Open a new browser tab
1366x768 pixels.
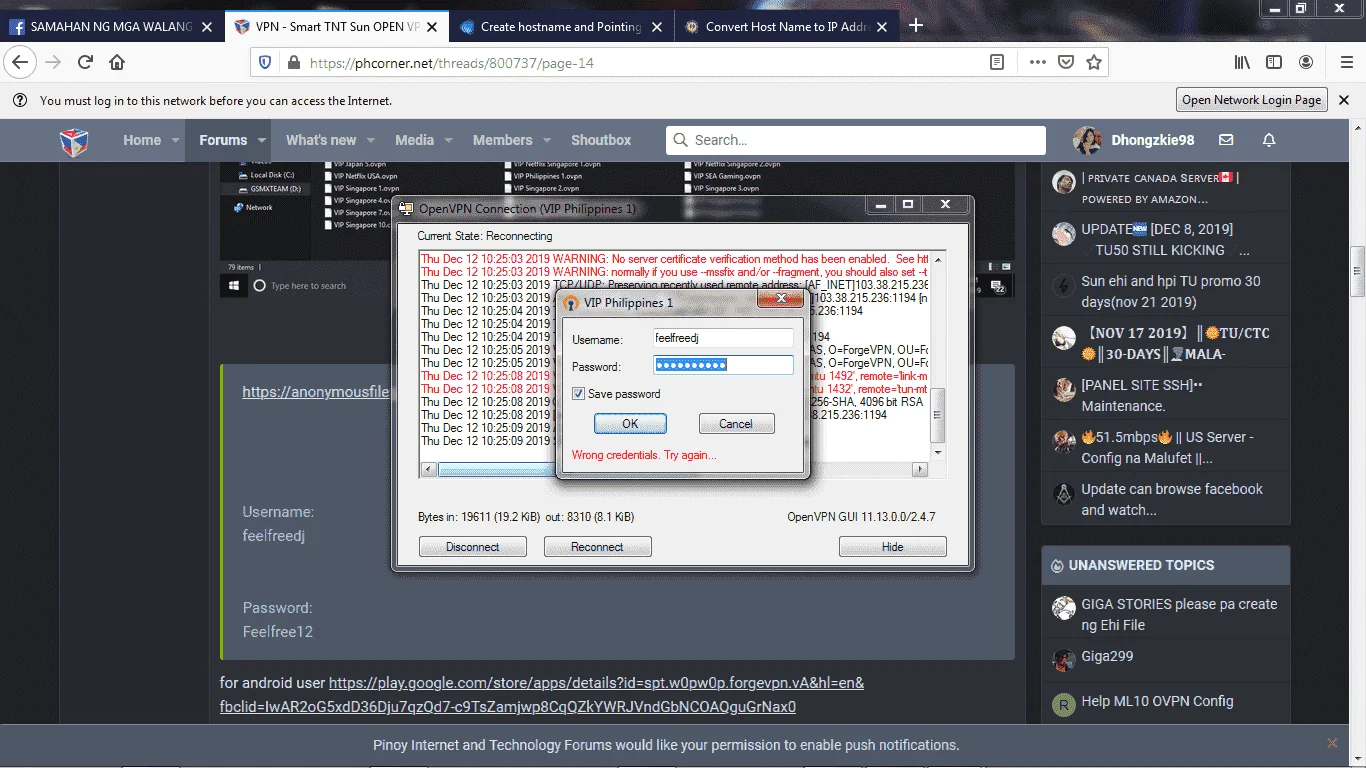[916, 26]
